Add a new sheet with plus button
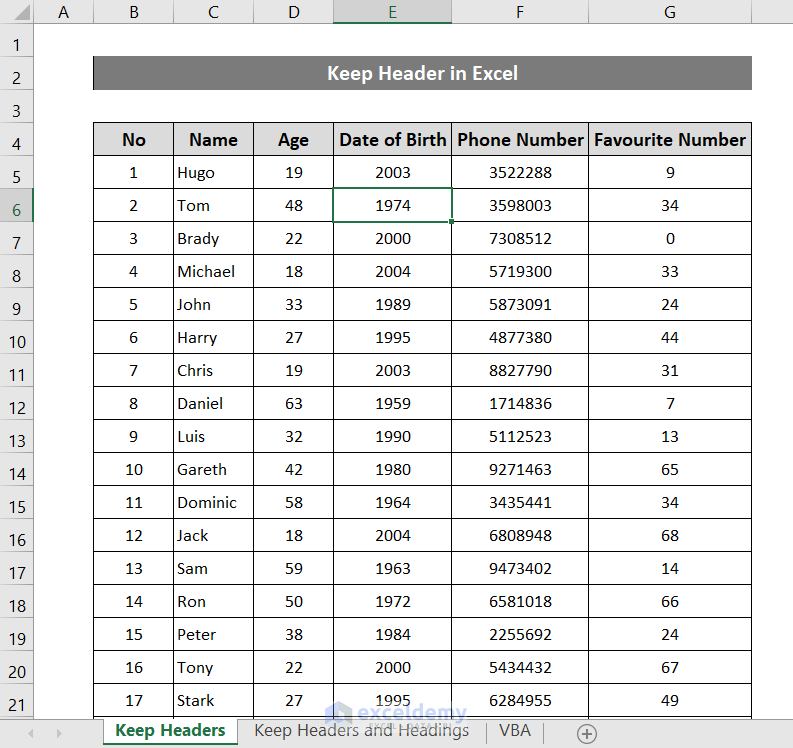Screen dimensions: 793x748 click(x=587, y=733)
